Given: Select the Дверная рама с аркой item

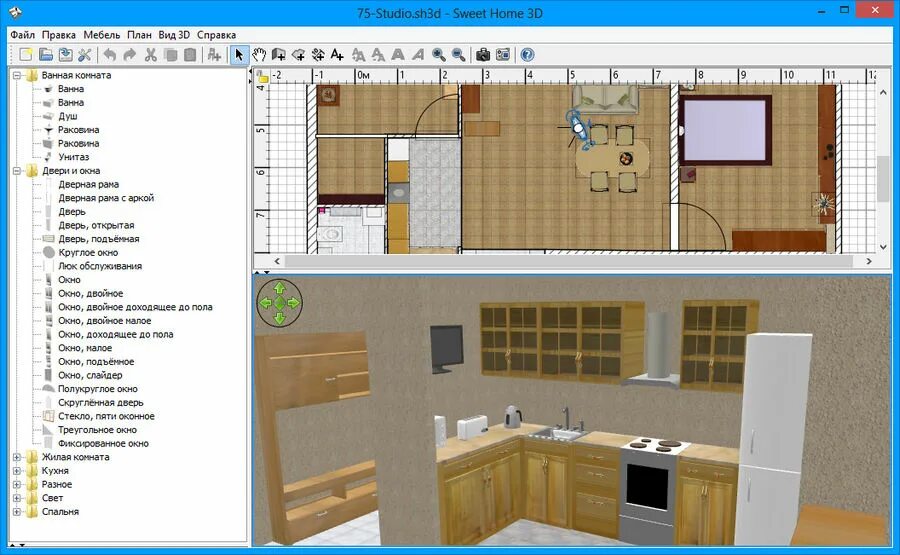Looking at the screenshot, I should (106, 198).
